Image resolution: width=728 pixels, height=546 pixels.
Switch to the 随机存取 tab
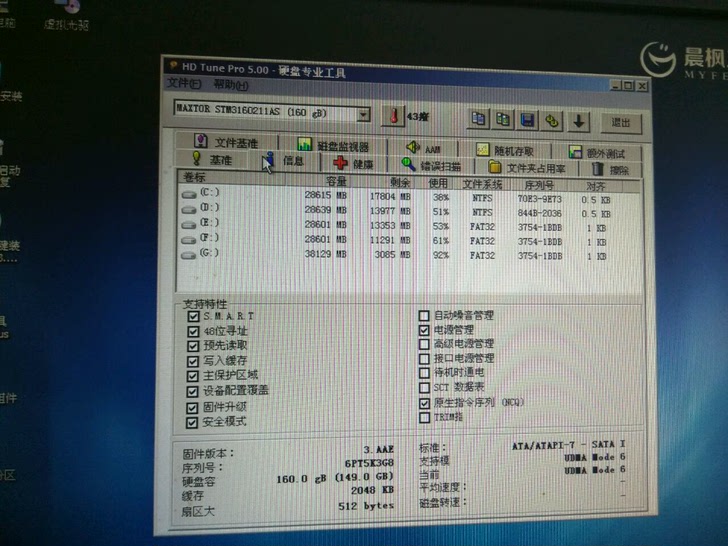[x=505, y=150]
